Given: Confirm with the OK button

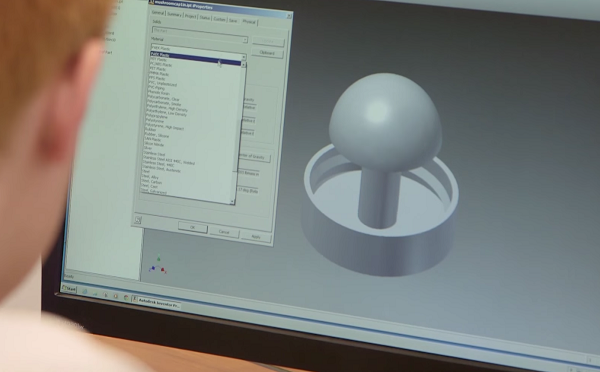Looking at the screenshot, I should (192, 227).
